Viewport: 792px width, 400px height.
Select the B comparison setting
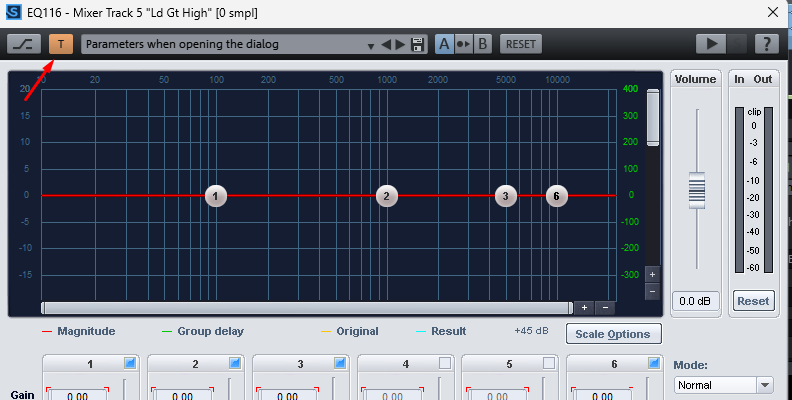pyautogui.click(x=482, y=44)
